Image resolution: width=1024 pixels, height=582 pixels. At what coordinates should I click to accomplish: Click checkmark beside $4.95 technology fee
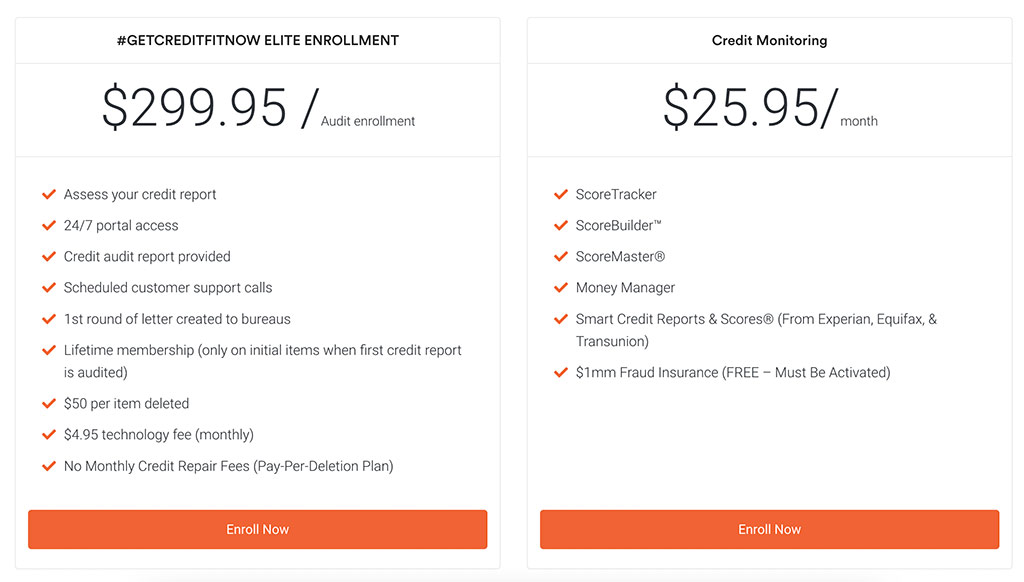(x=48, y=435)
